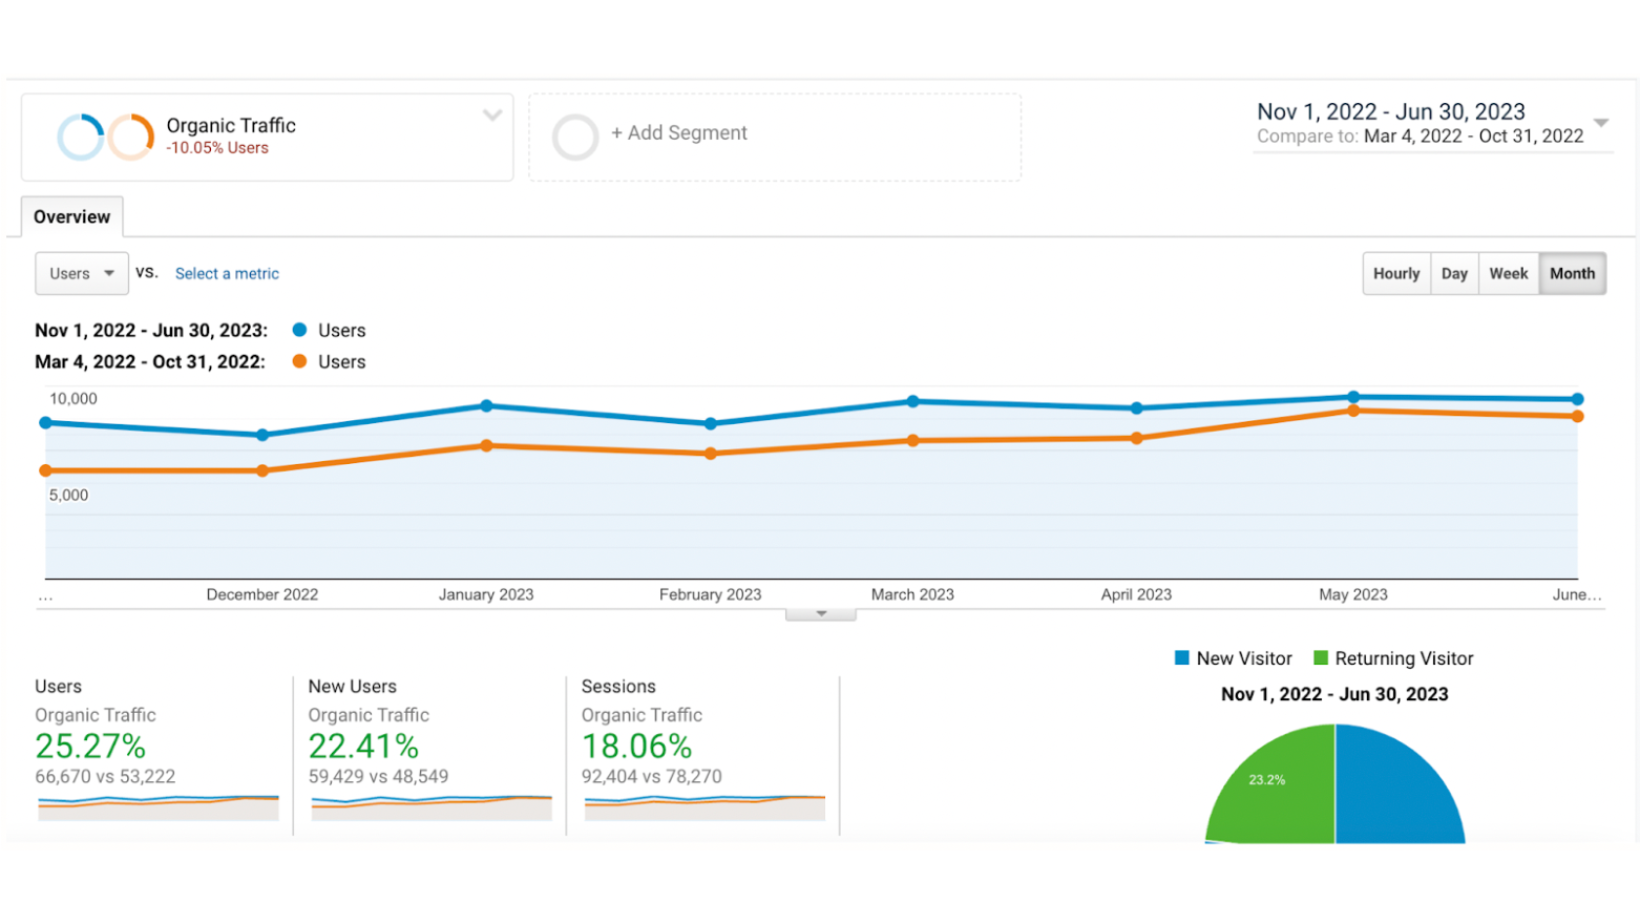Switch graph granularity to Day
This screenshot has height=924, width=1640.
point(1454,273)
